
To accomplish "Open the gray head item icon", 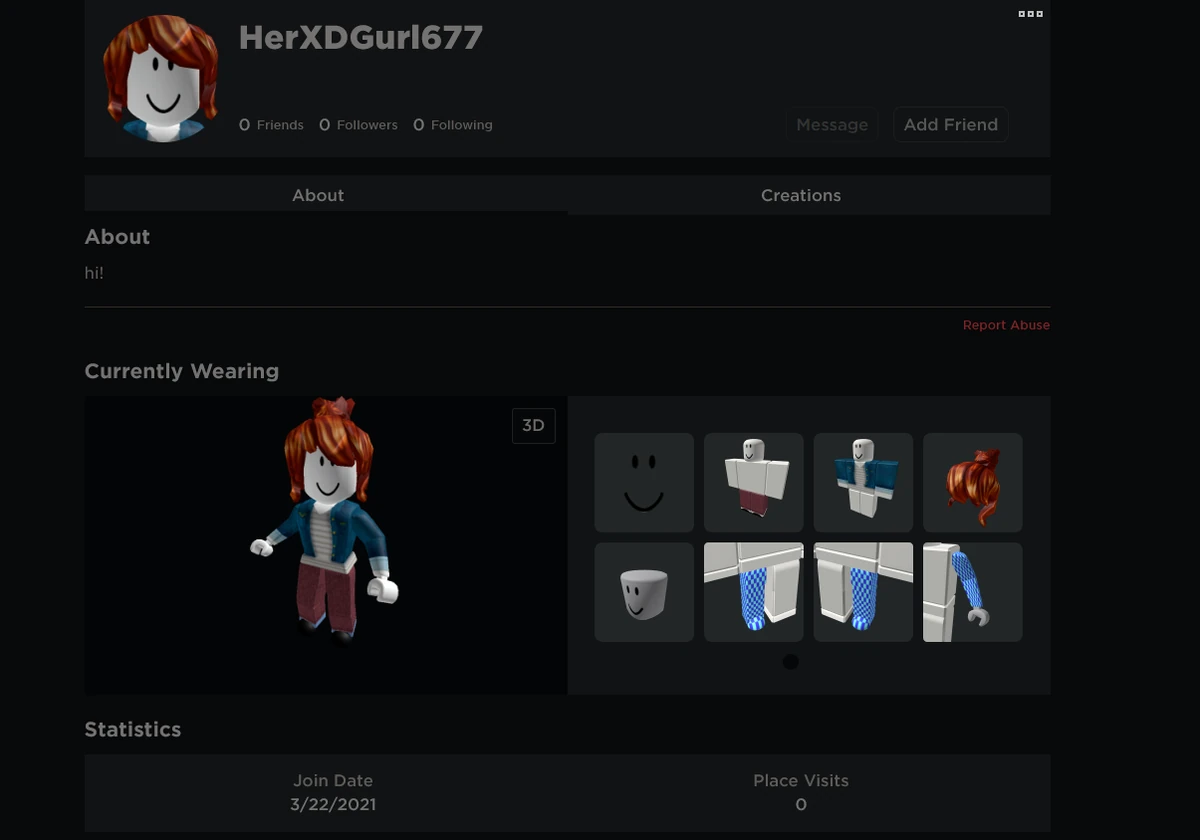I will (x=644, y=592).
